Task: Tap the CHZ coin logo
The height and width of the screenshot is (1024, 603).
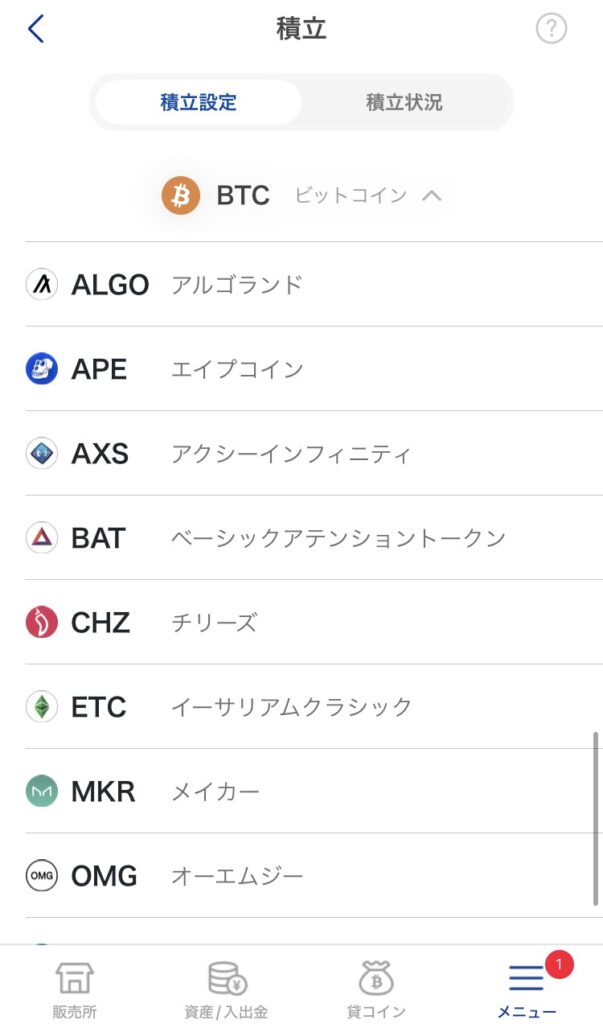Action: [x=41, y=623]
